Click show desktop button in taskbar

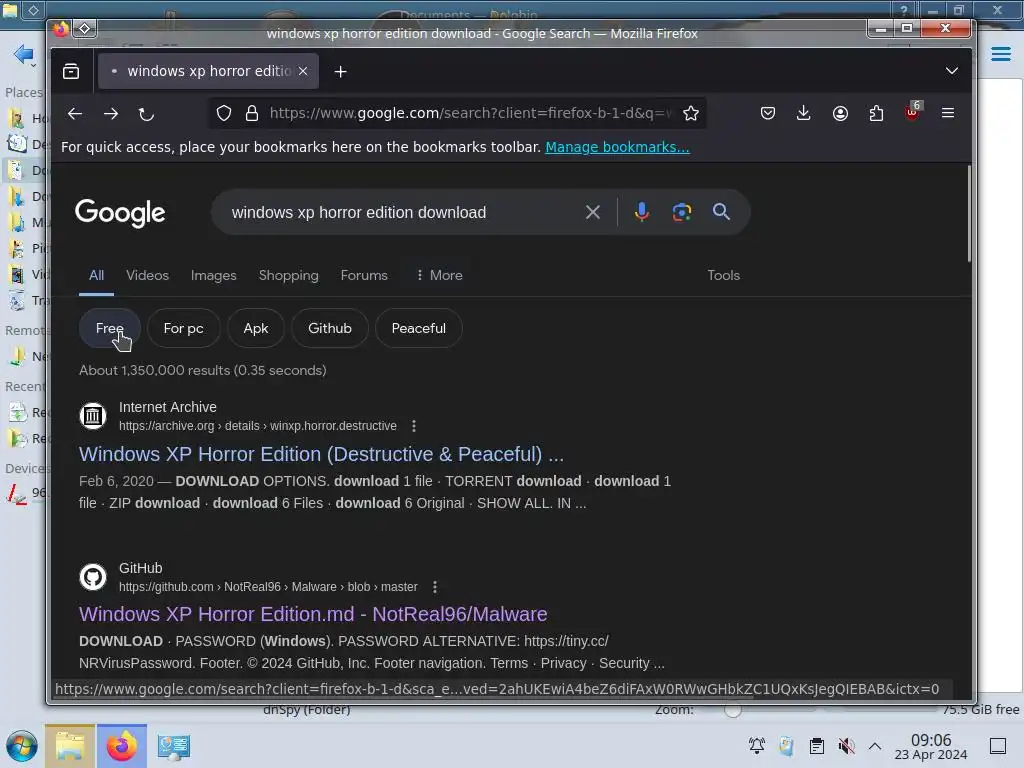998,746
